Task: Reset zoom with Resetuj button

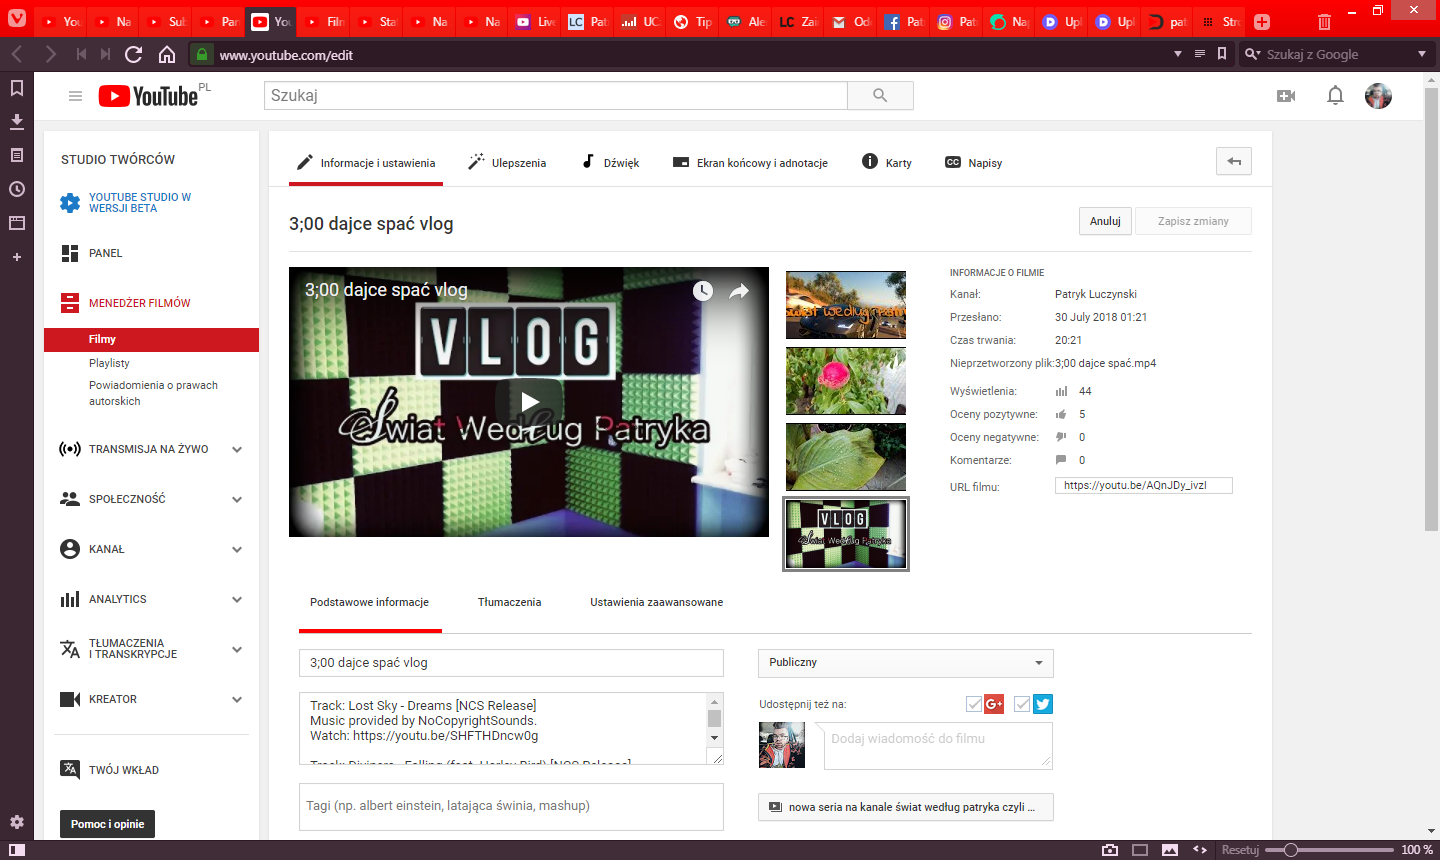Action: 1240,850
